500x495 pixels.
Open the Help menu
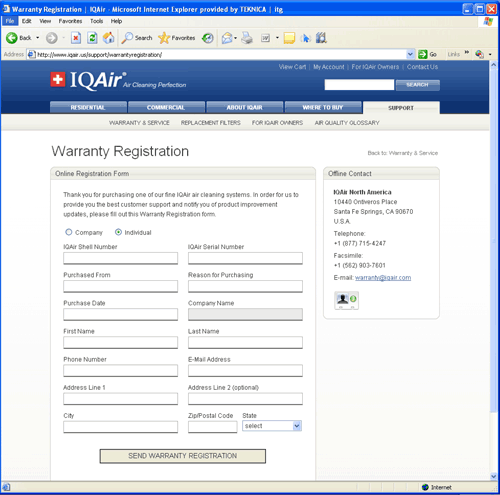(116, 21)
